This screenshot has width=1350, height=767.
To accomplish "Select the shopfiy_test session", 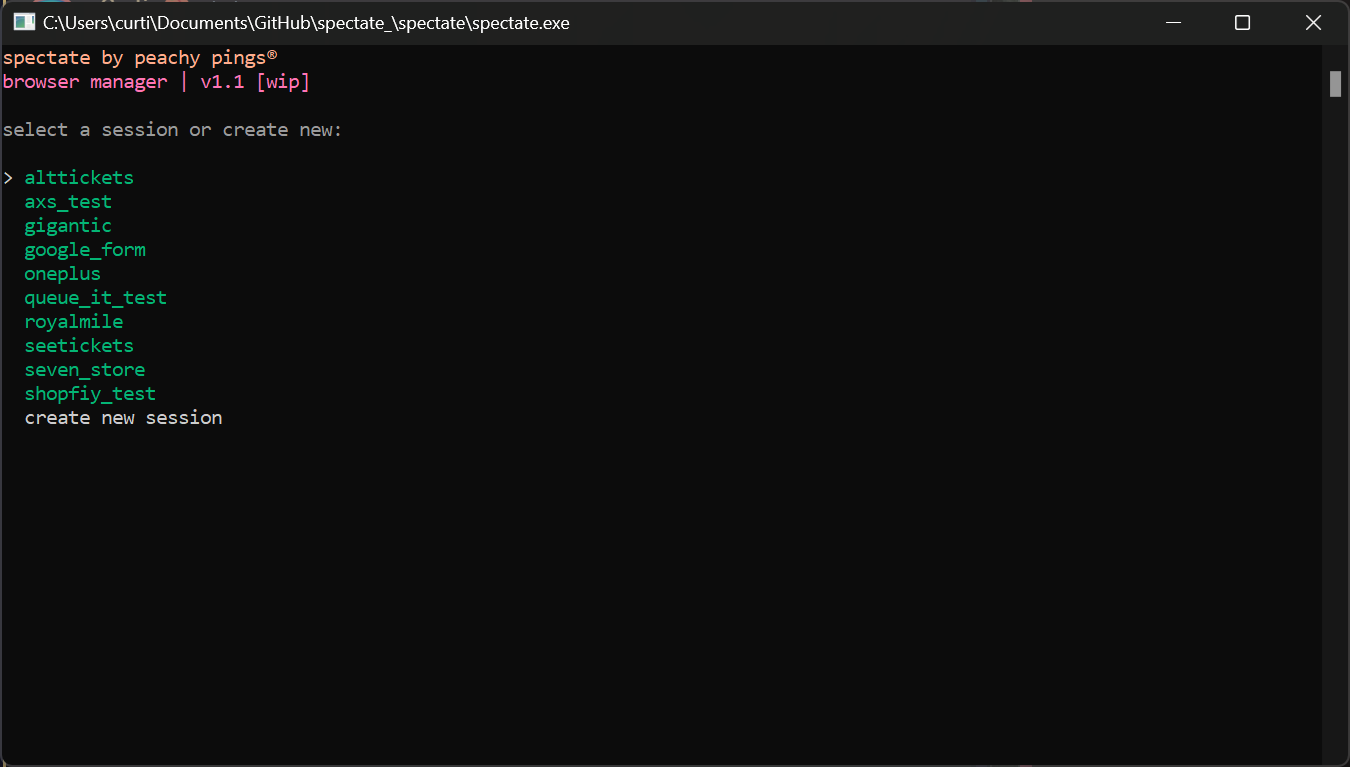I will pyautogui.click(x=90, y=394).
